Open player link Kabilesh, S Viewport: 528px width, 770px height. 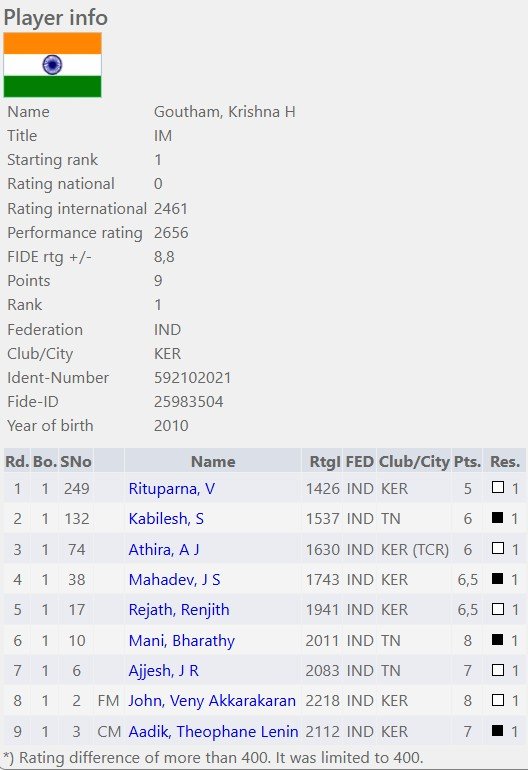pos(166,519)
